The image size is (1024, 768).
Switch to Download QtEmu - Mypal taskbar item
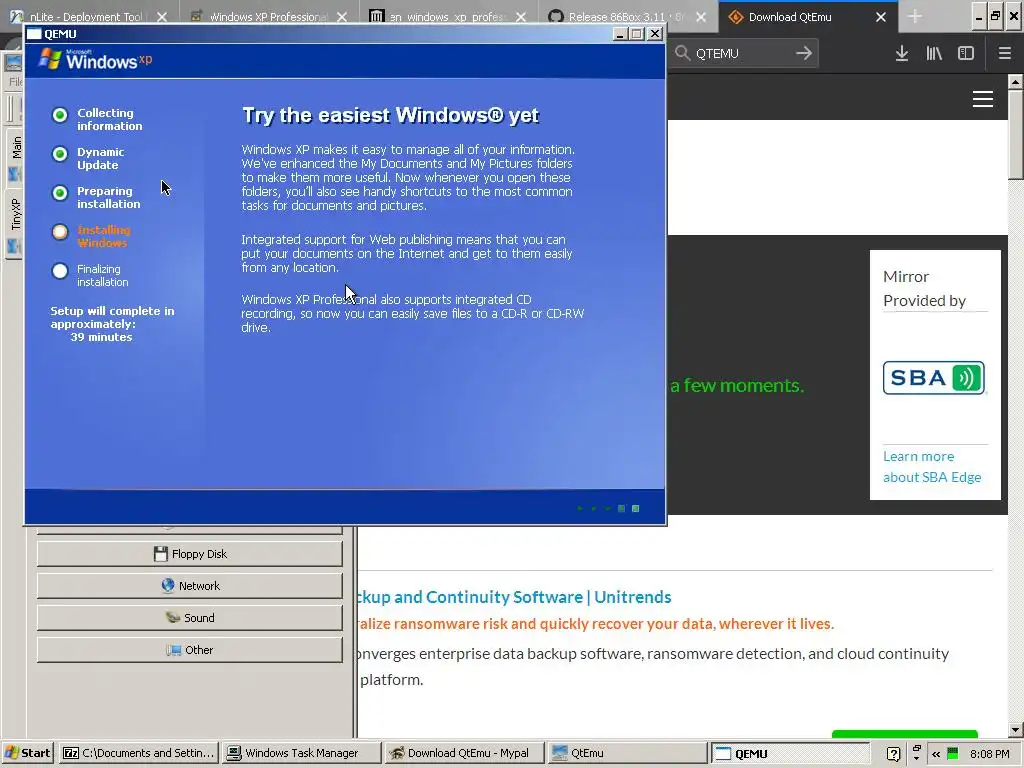pyautogui.click(x=463, y=753)
